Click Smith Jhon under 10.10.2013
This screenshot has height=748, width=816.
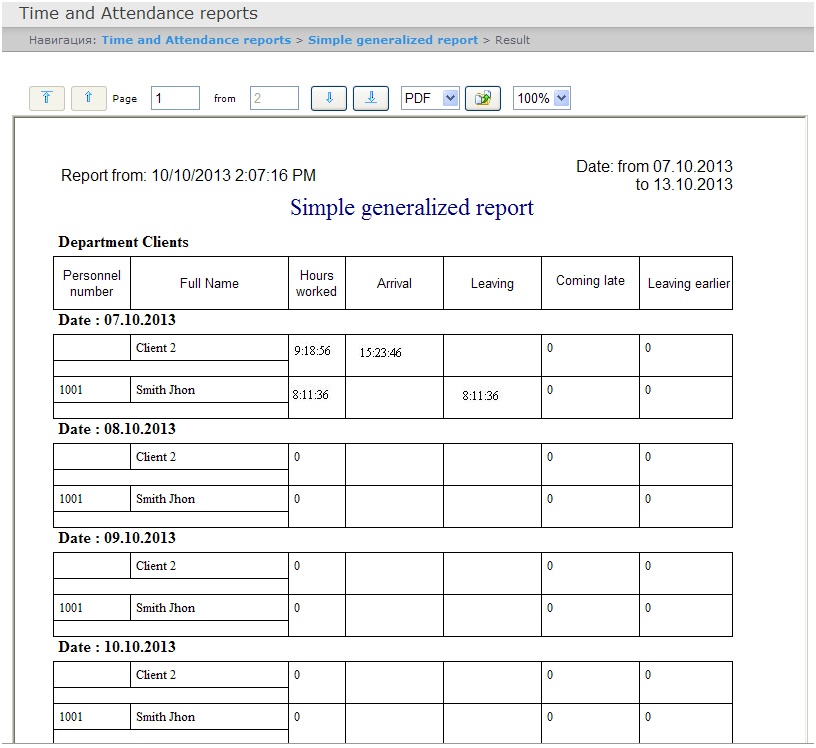165,717
